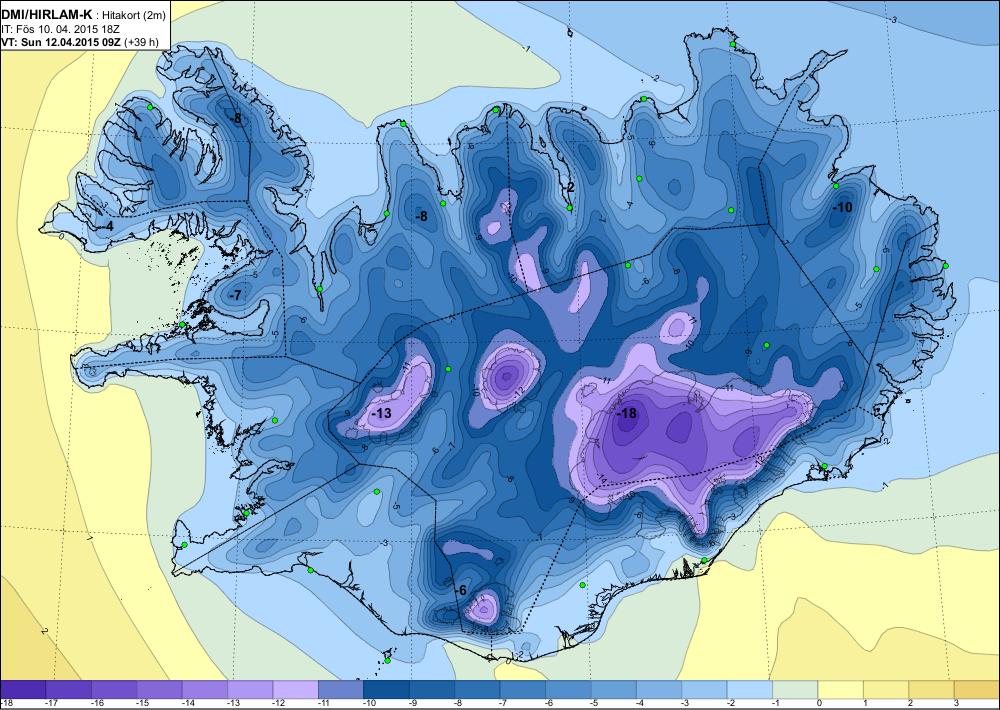
Task: Click the bold -6 label near the south coast
Action: coord(461,590)
